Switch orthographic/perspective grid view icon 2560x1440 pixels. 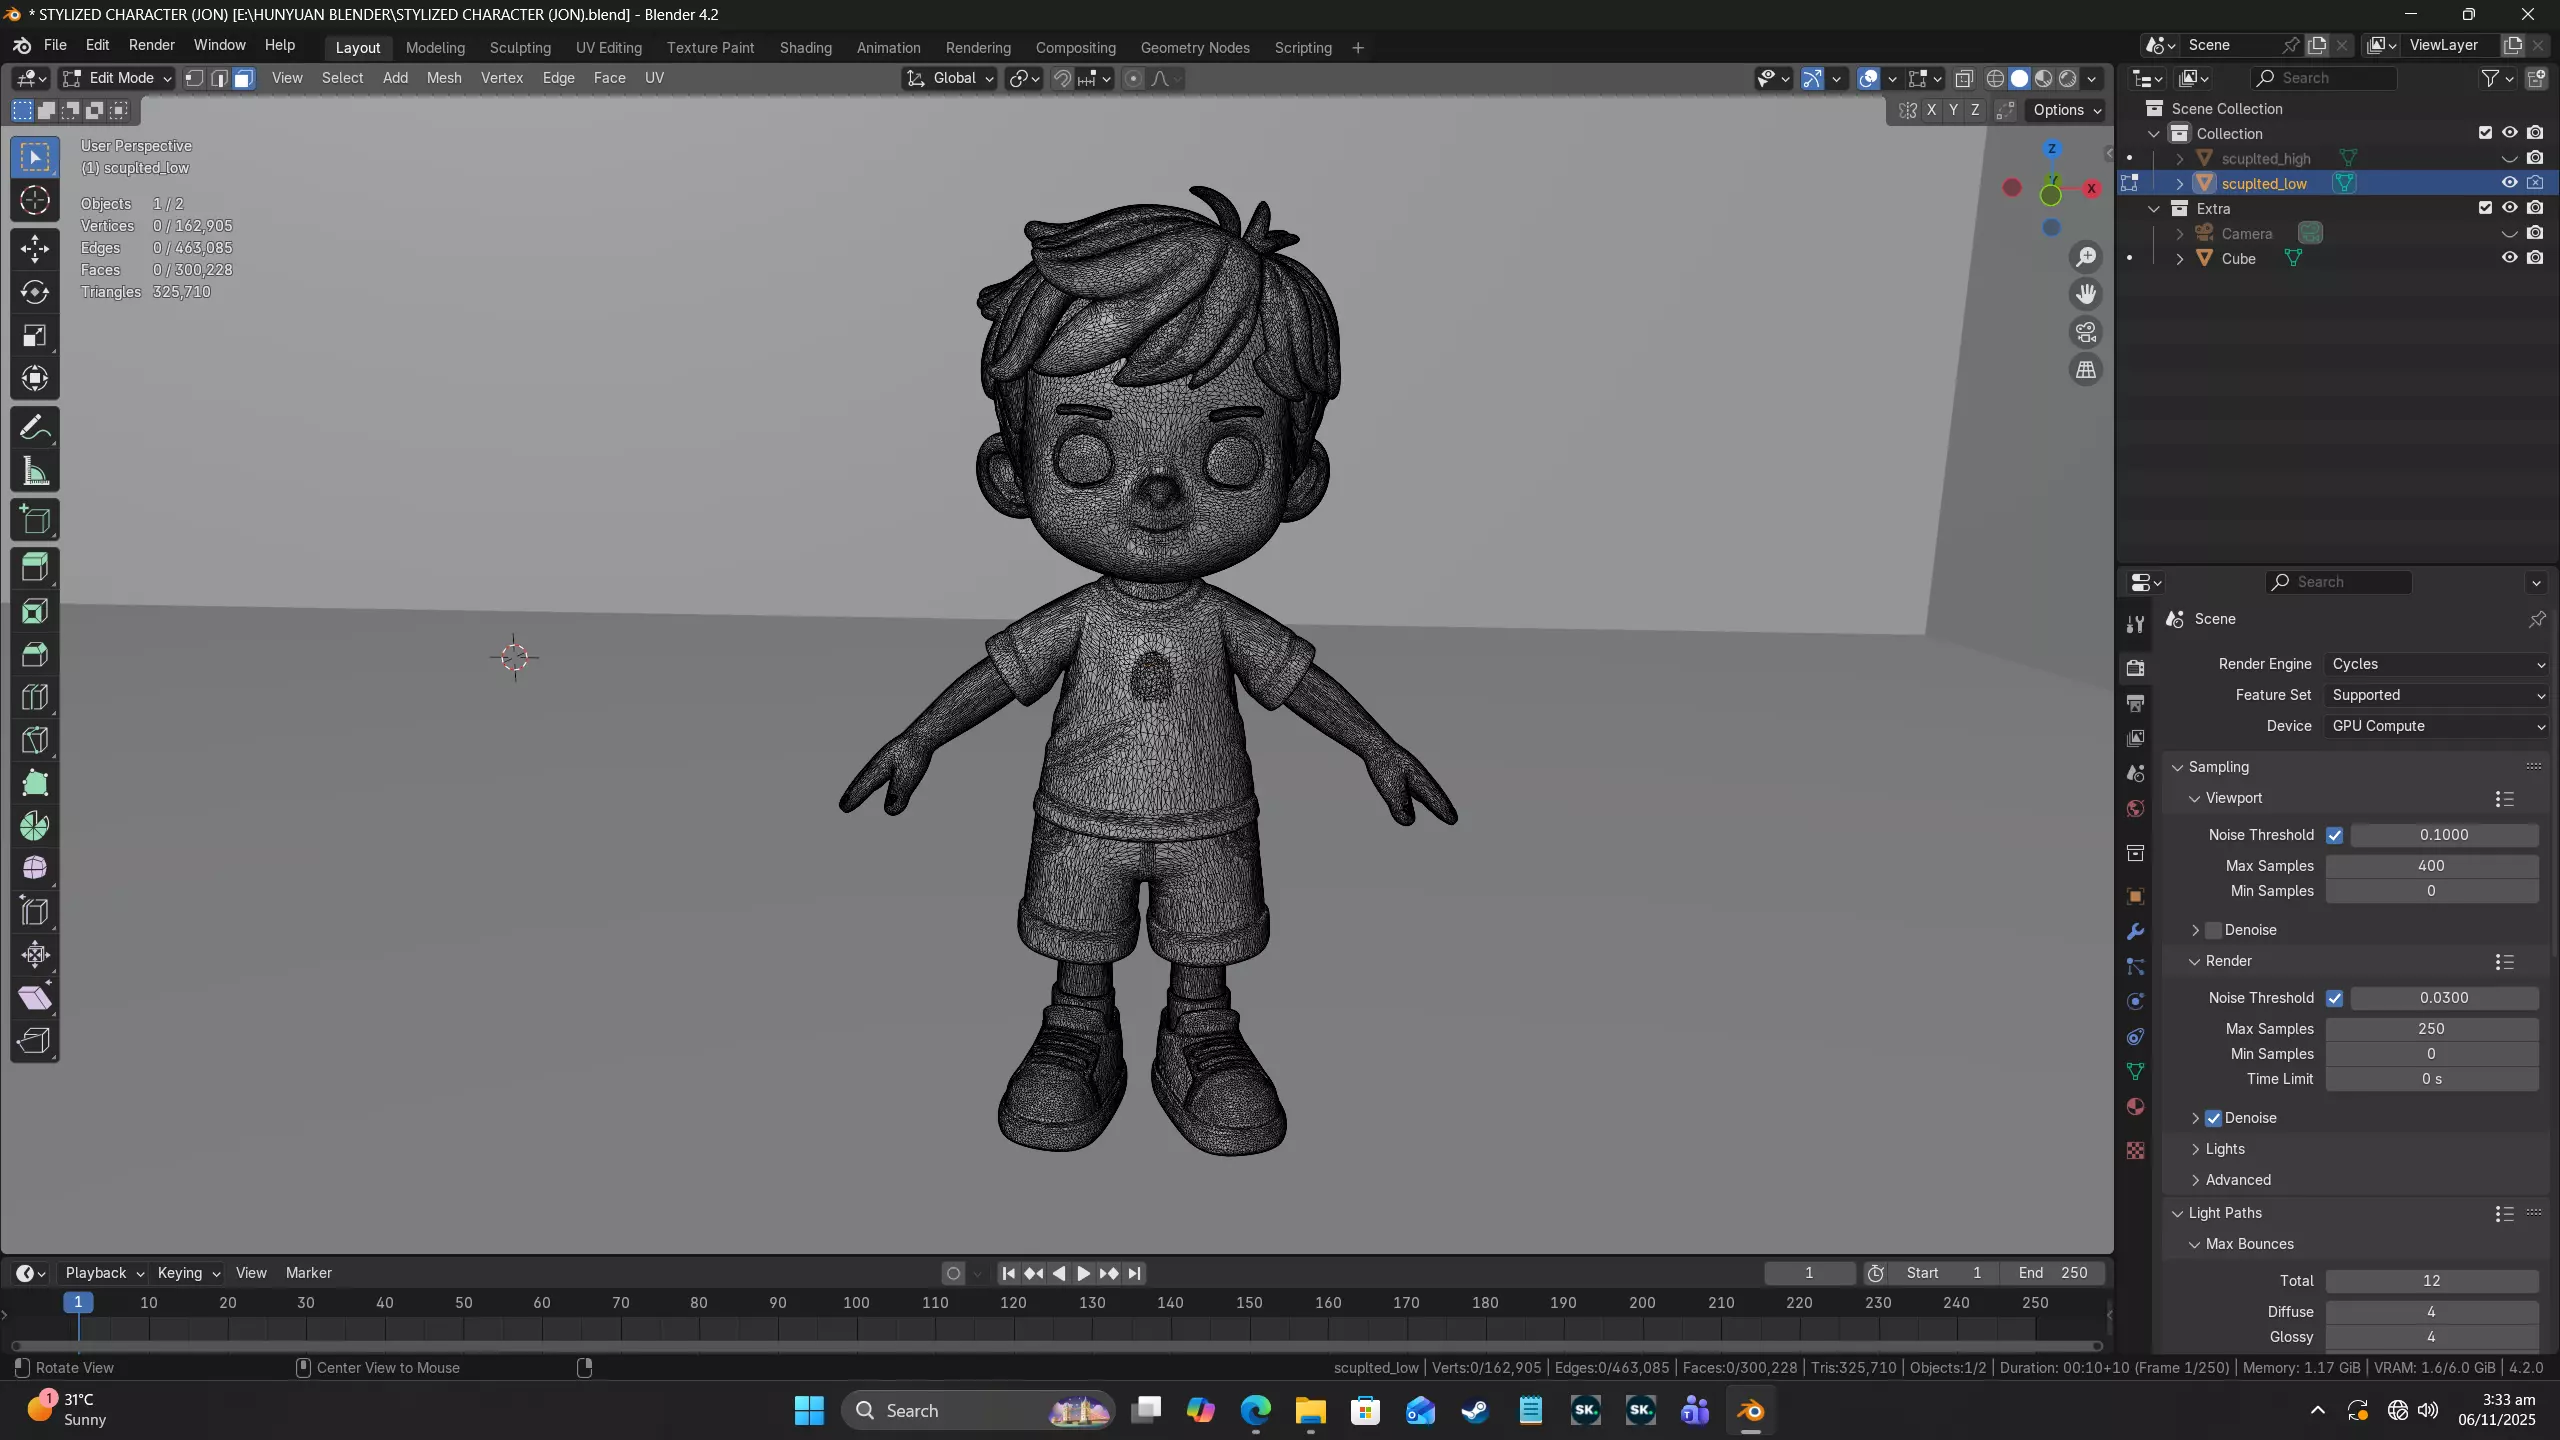[2086, 370]
